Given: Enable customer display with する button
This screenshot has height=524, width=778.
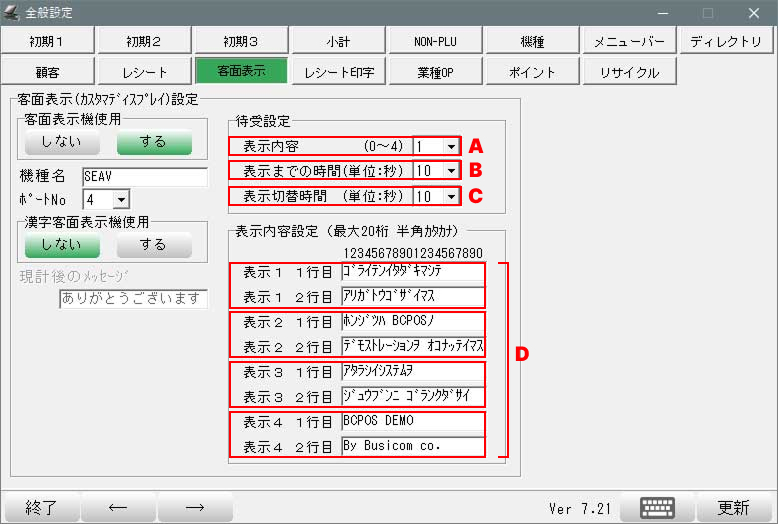Looking at the screenshot, I should [153, 142].
